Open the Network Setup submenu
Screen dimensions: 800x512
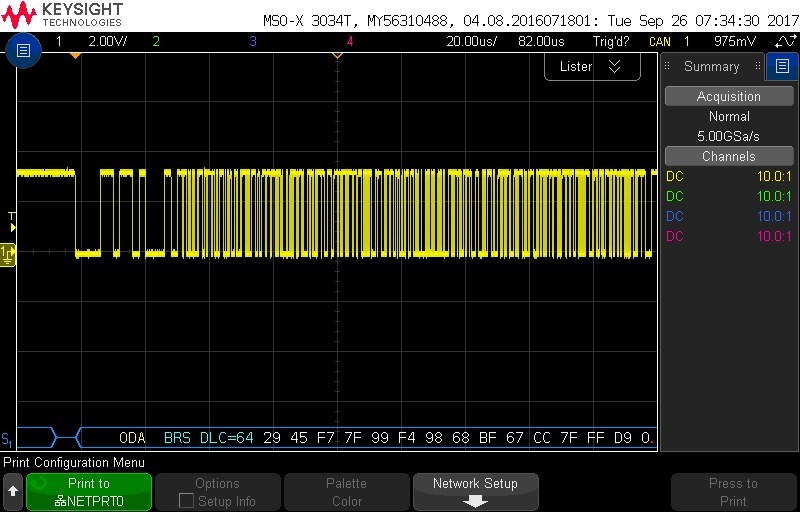click(x=475, y=492)
